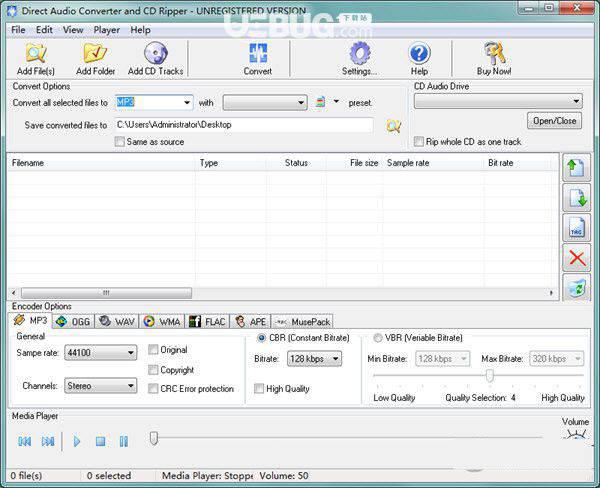Open the Player menu

(x=106, y=30)
